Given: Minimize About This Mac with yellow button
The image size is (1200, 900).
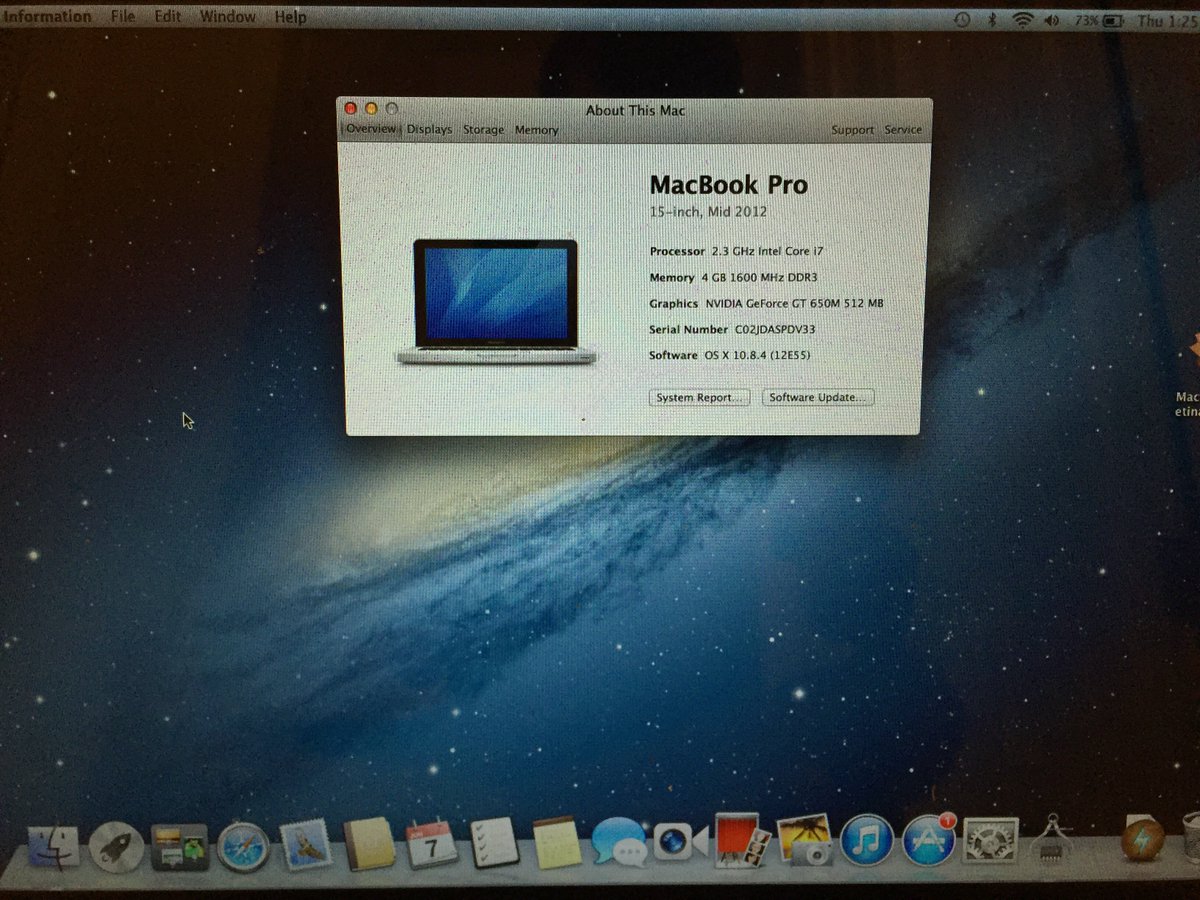Looking at the screenshot, I should 371,108.
